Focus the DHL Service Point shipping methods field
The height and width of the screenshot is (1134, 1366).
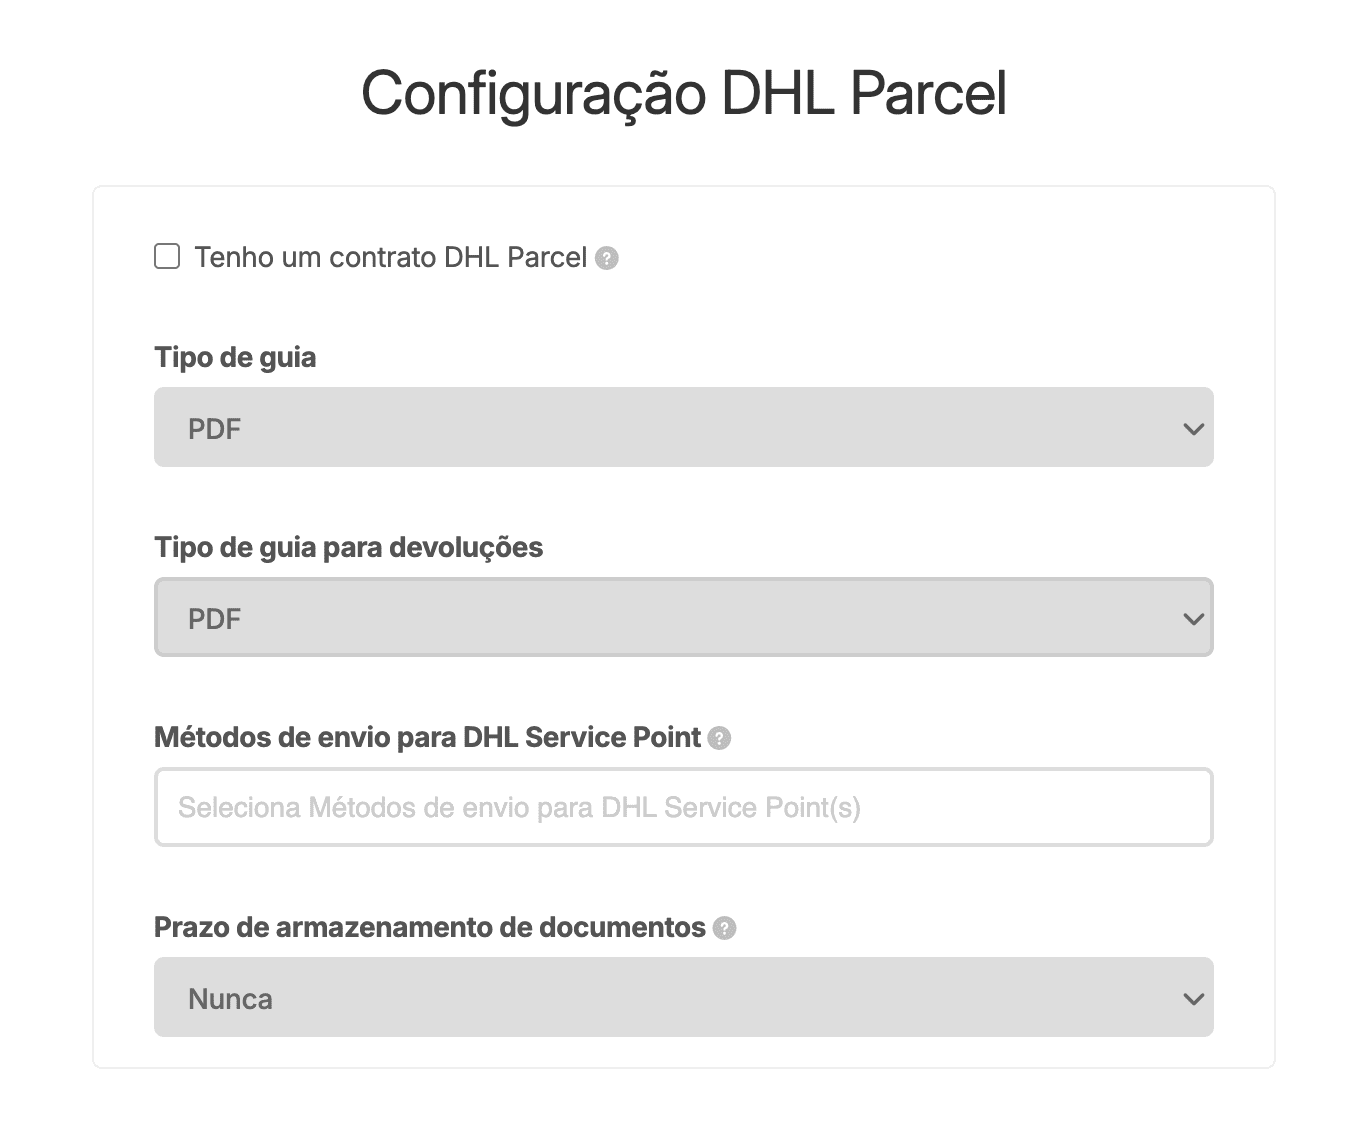point(683,807)
